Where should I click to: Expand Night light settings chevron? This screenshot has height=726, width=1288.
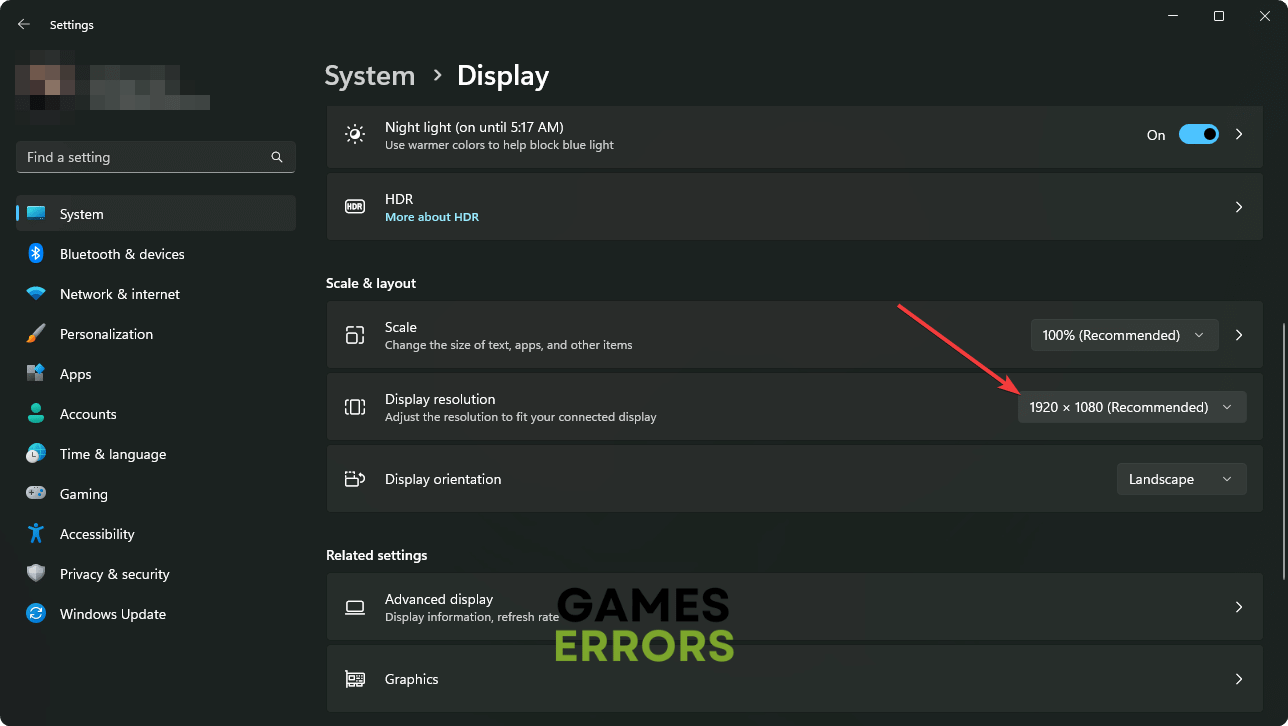(x=1239, y=135)
